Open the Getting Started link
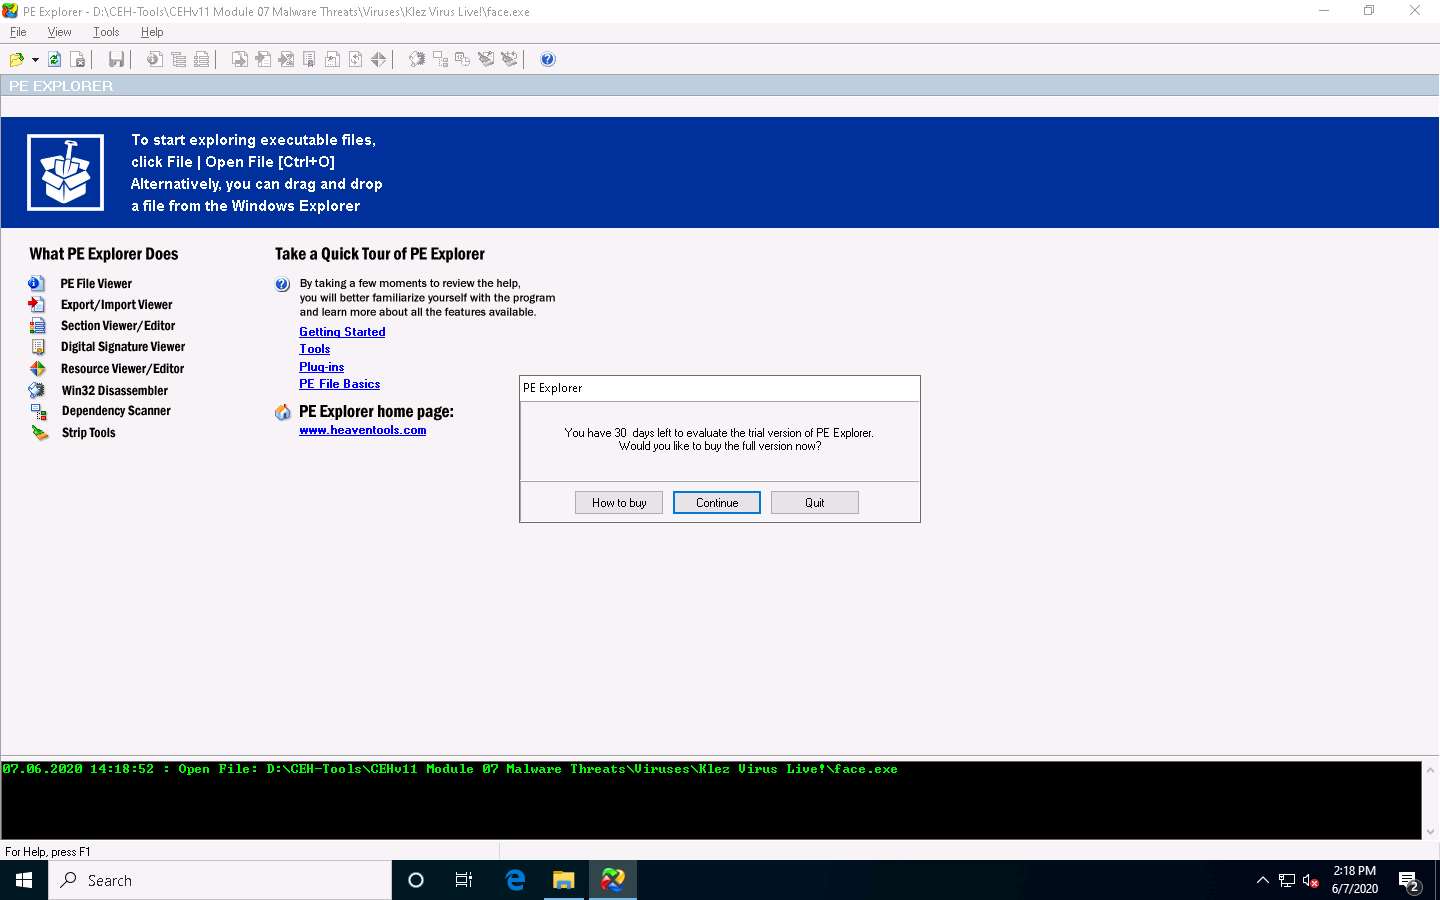 pyautogui.click(x=342, y=332)
